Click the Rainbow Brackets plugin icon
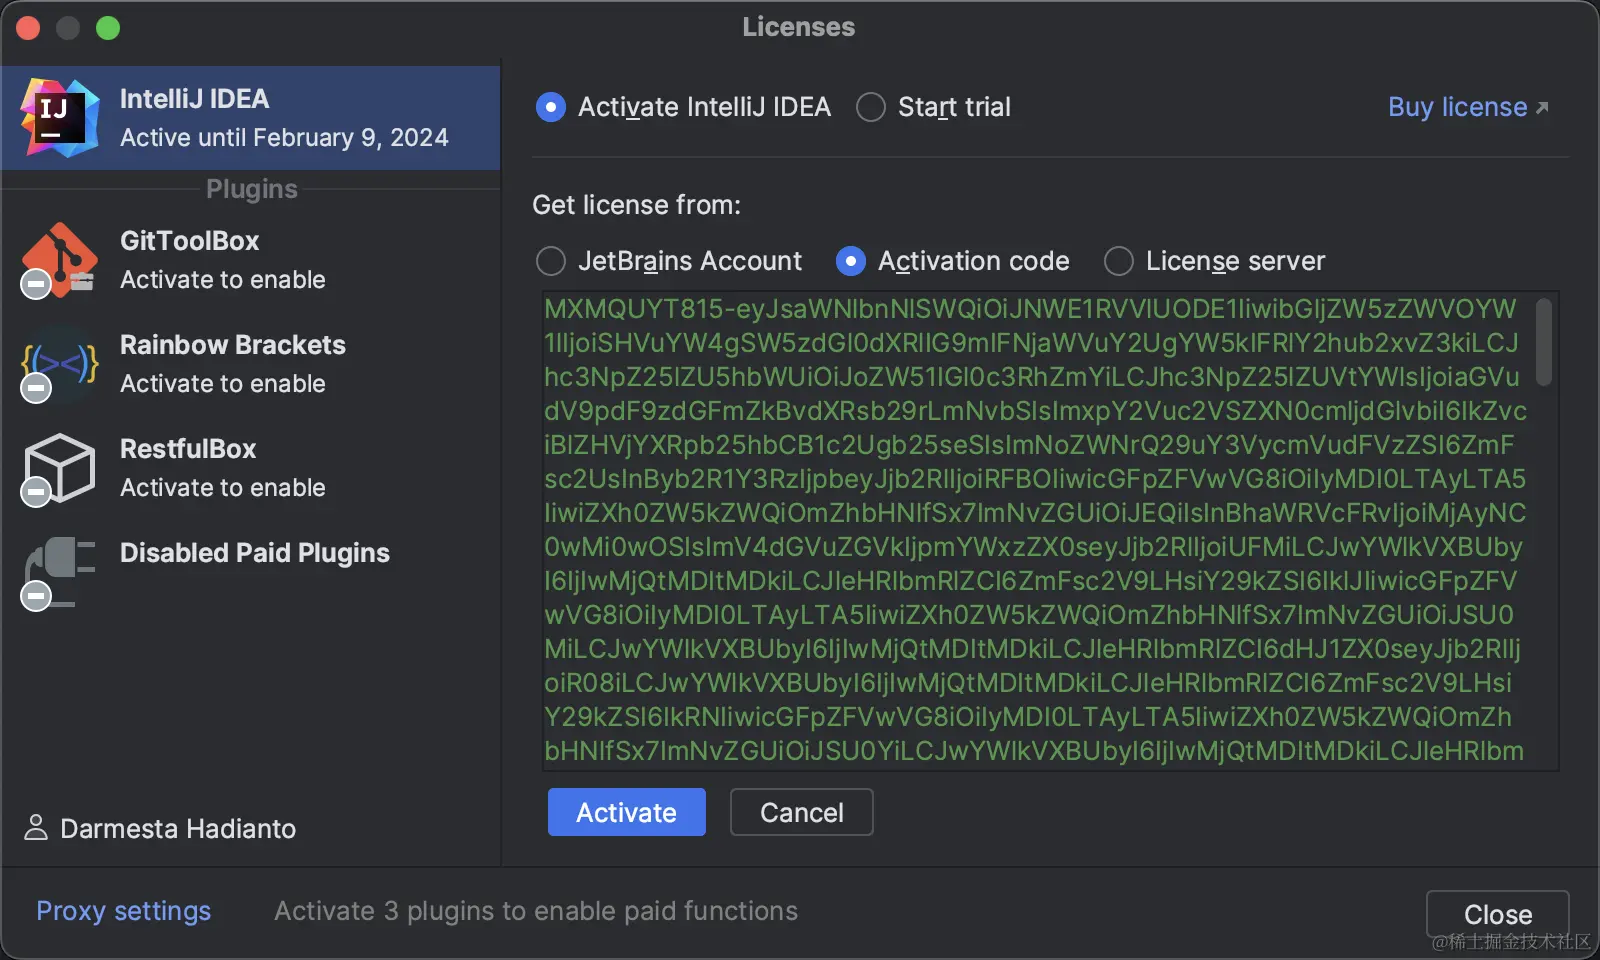The height and width of the screenshot is (960, 1600). [60, 364]
